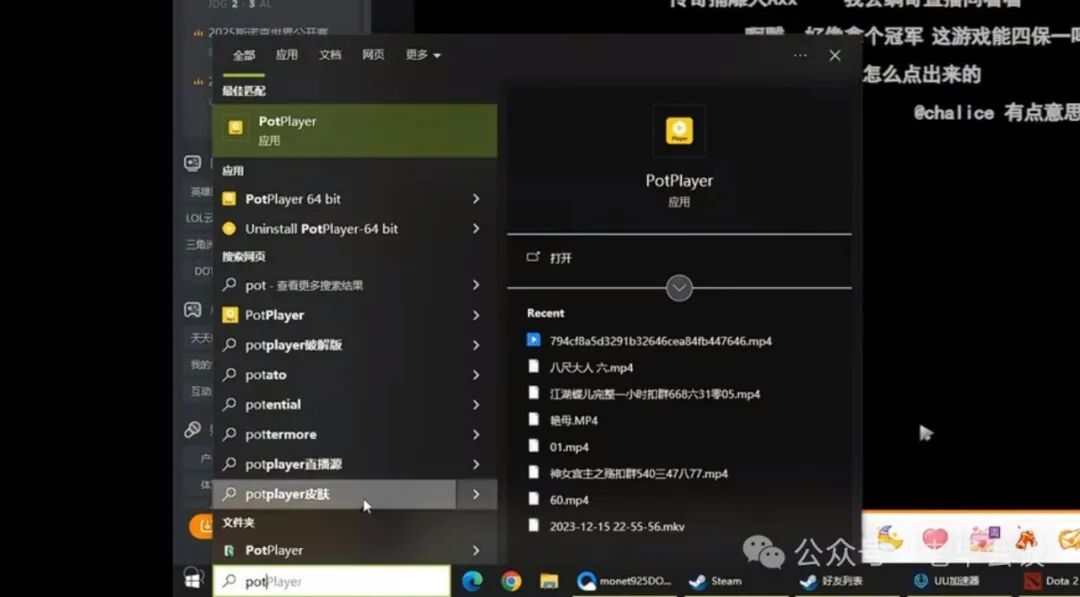This screenshot has height=597, width=1080.
Task: Switch to the monet925DO... taskbar window
Action: point(624,581)
